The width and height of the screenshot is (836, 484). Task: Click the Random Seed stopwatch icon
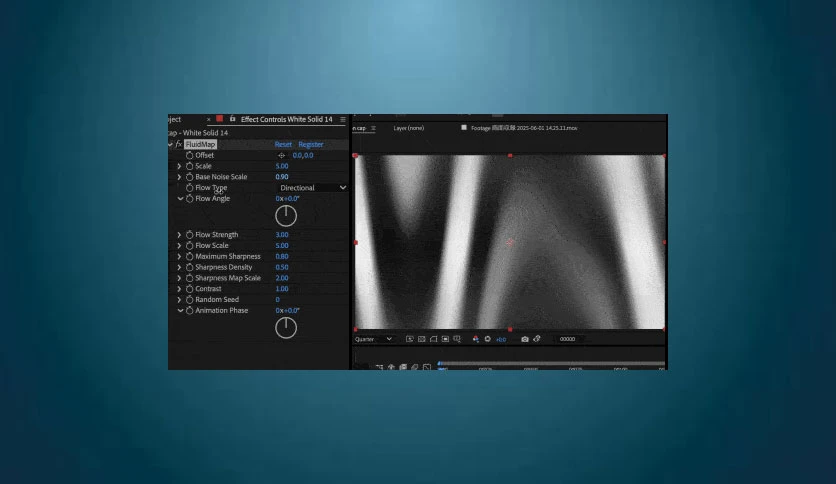pos(189,300)
